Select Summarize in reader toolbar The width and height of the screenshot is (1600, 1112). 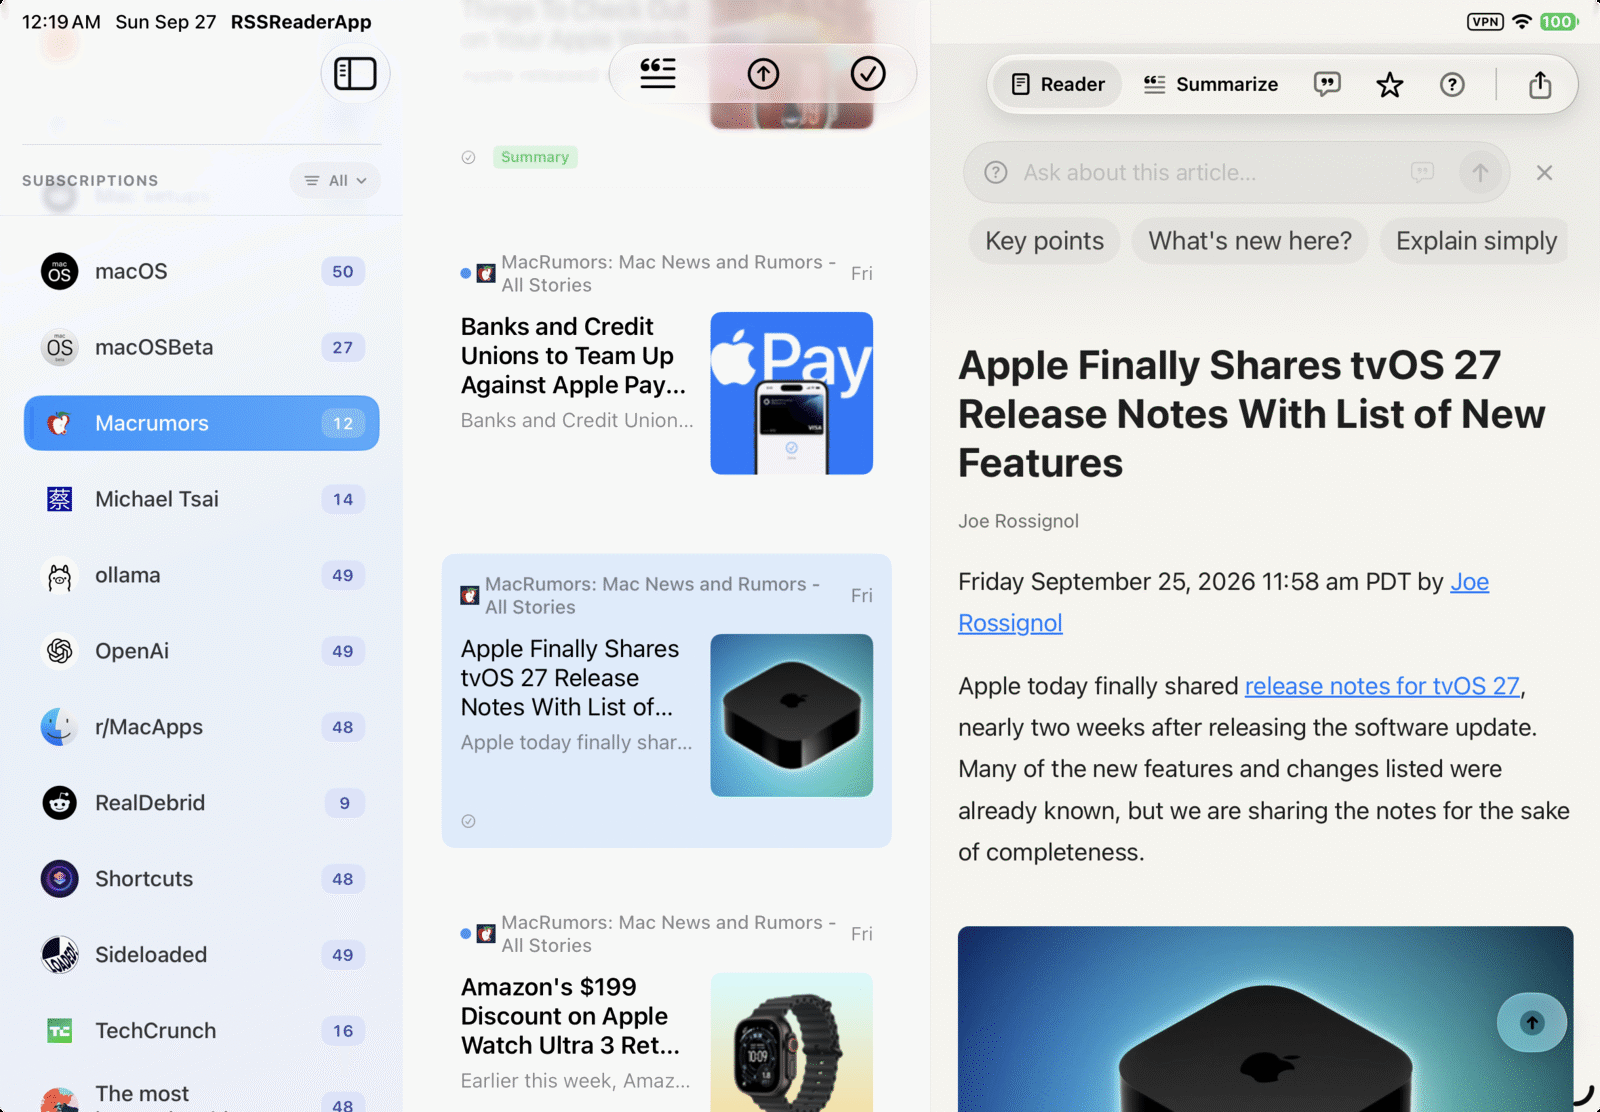1210,85
